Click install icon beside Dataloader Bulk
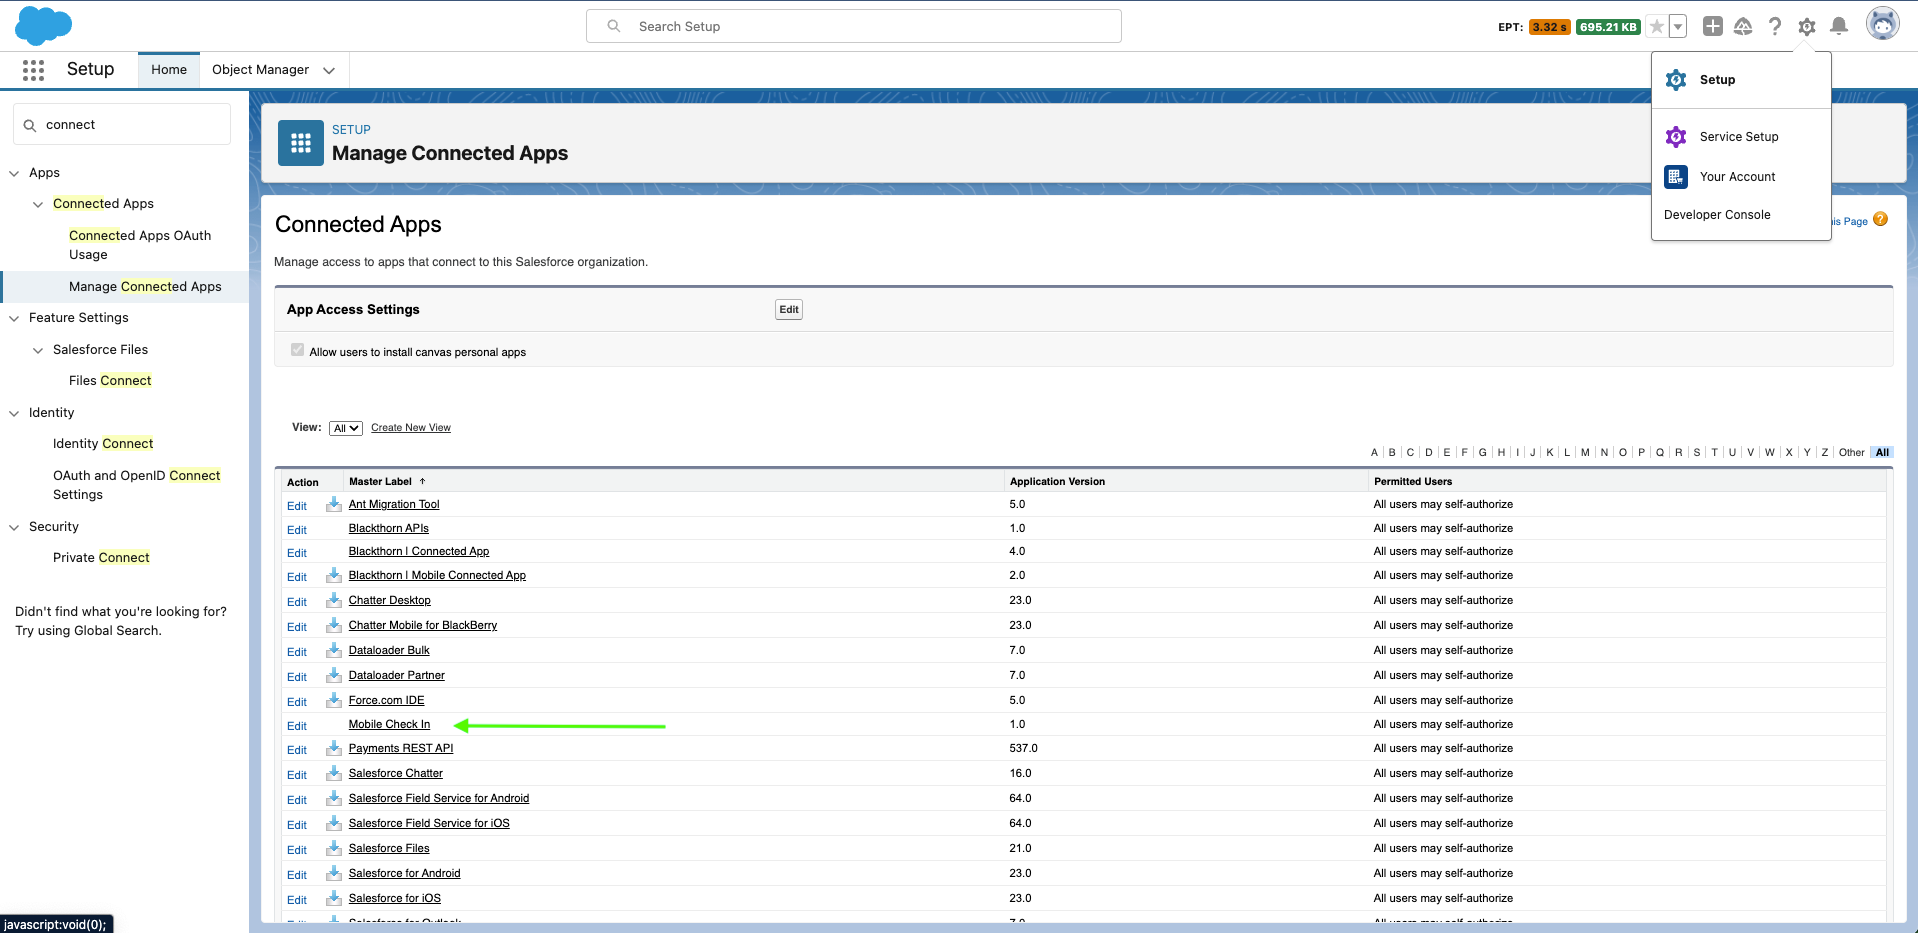The height and width of the screenshot is (933, 1918). [x=334, y=650]
